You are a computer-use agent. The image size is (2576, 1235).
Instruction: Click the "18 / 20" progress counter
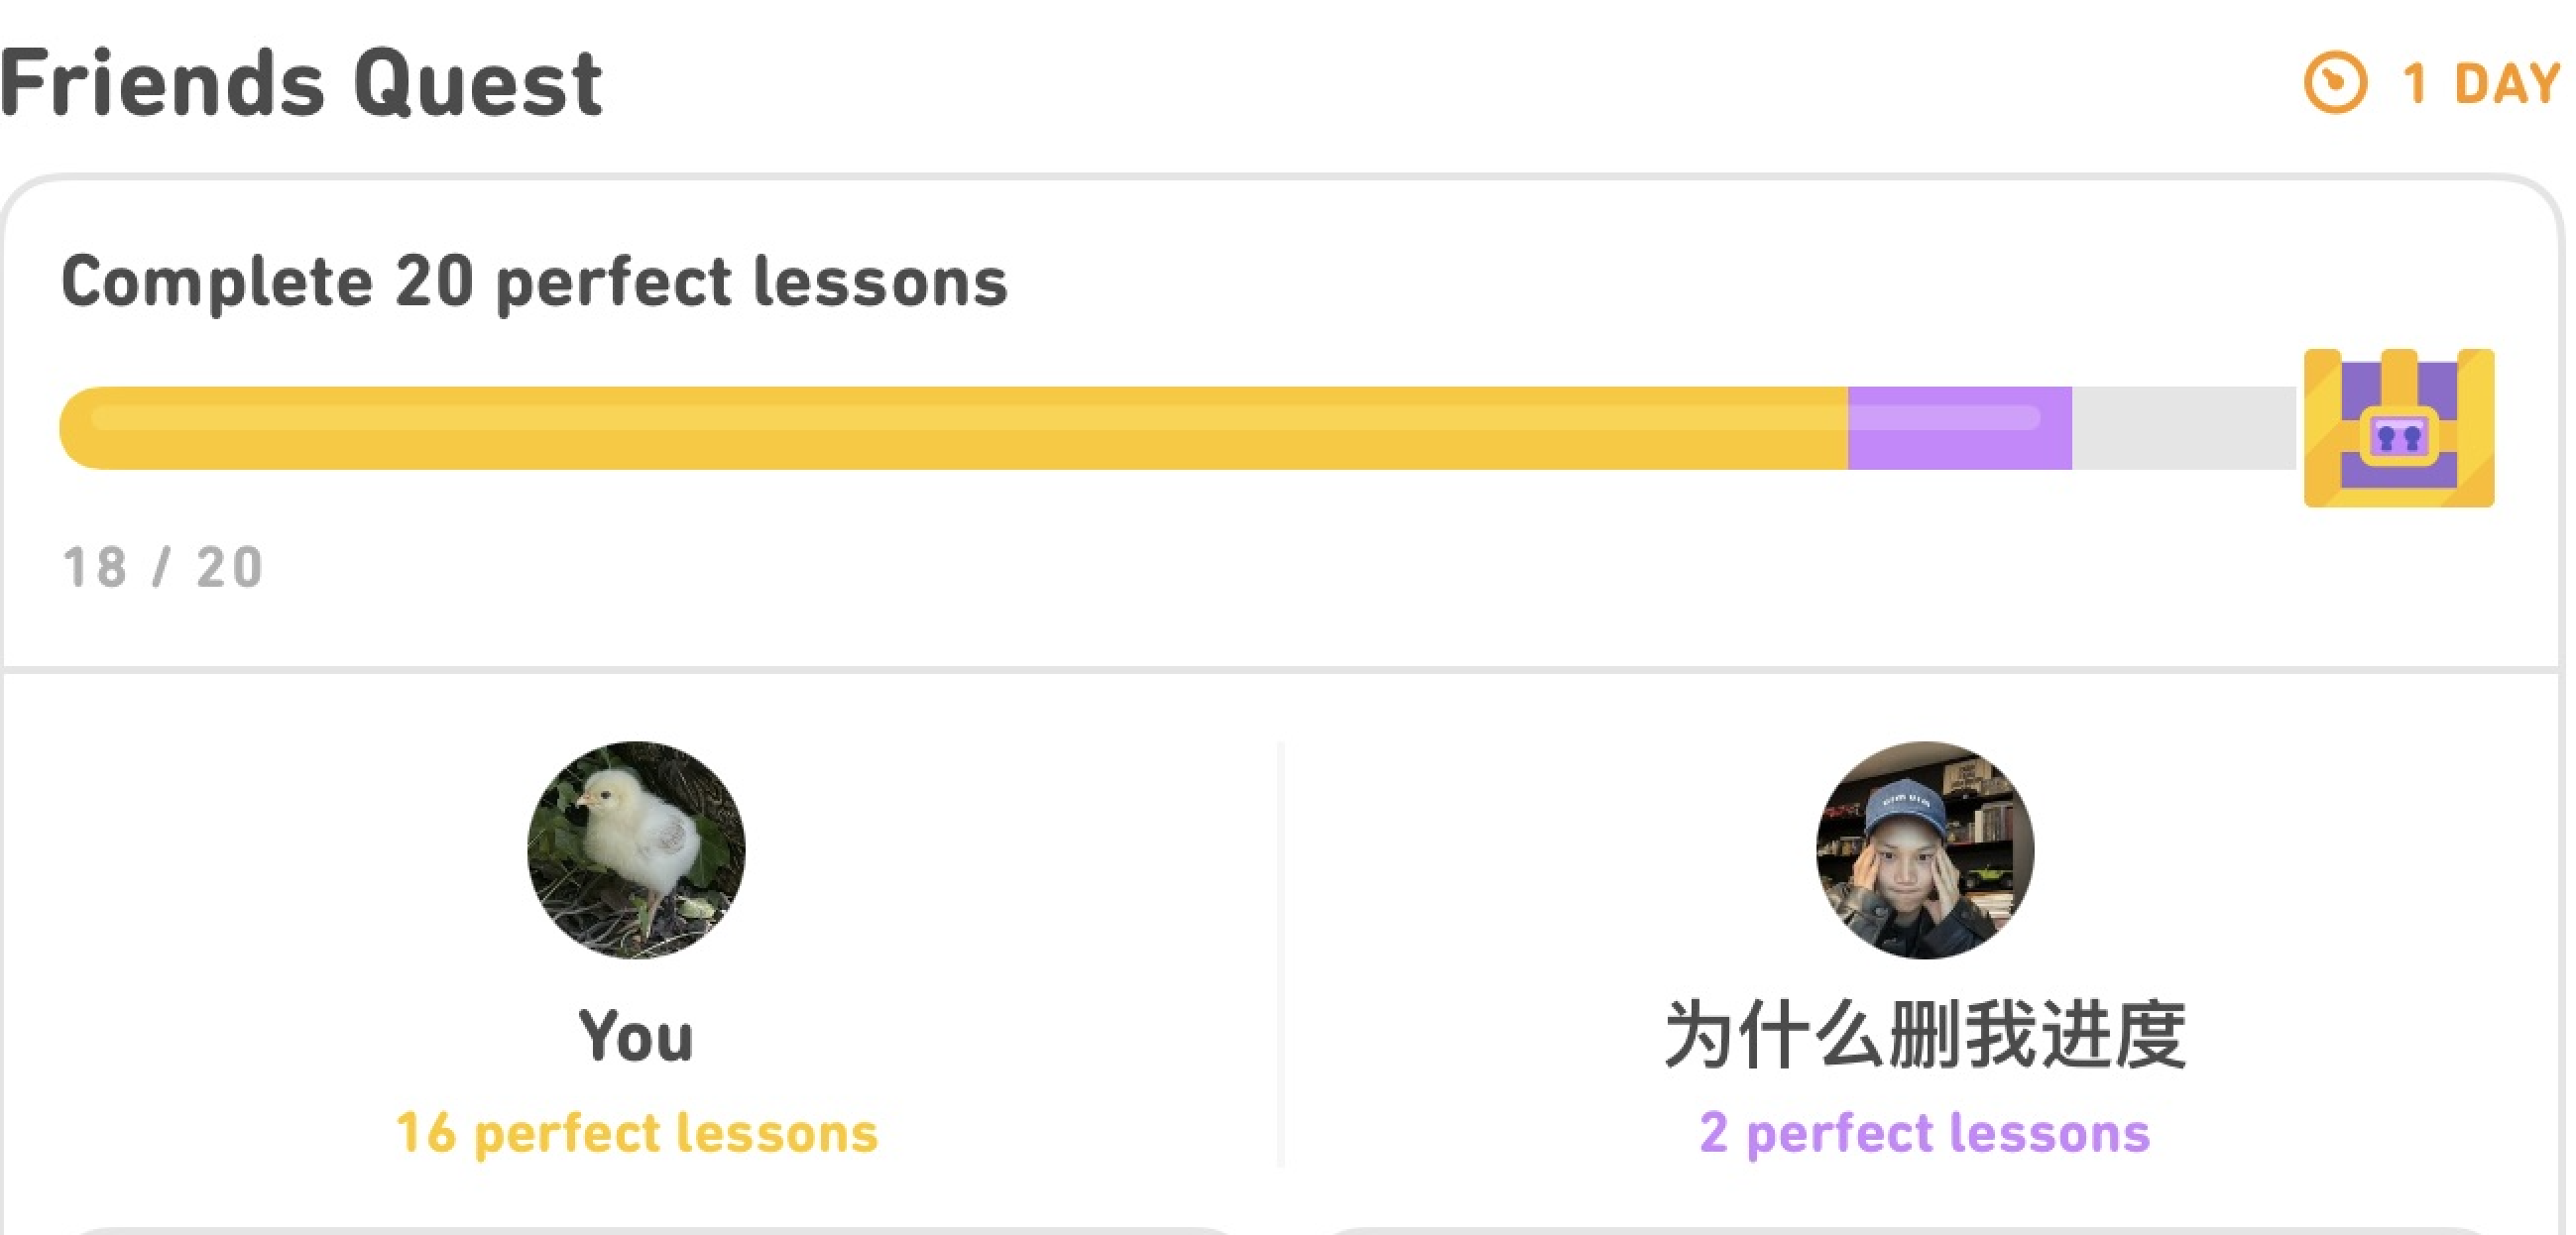pyautogui.click(x=163, y=568)
